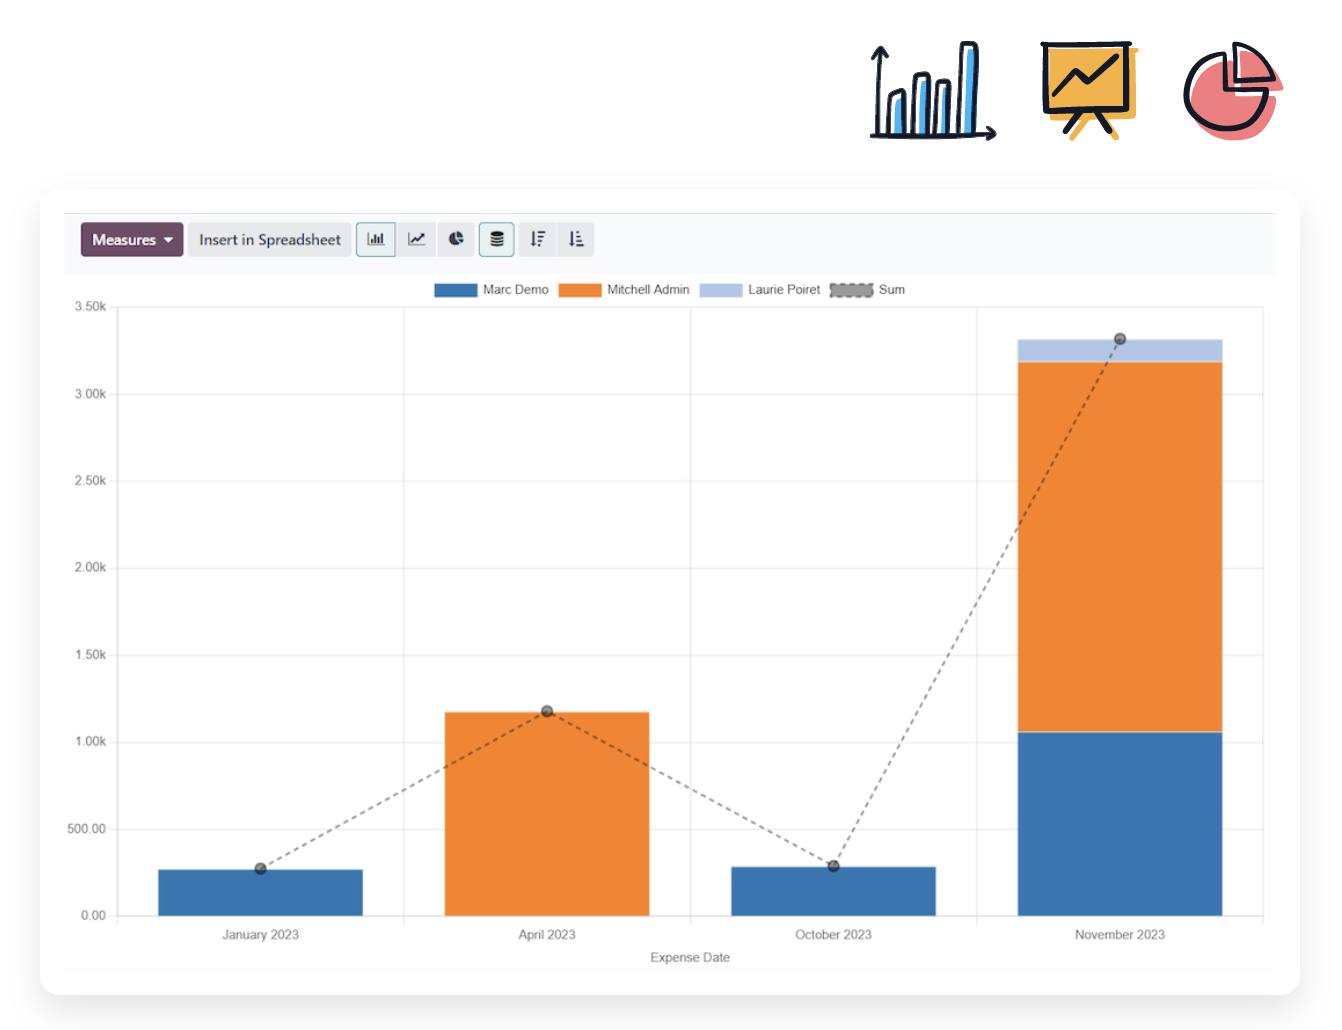
Task: Click the hand-drawn bar chart illustration
Action: [931, 92]
